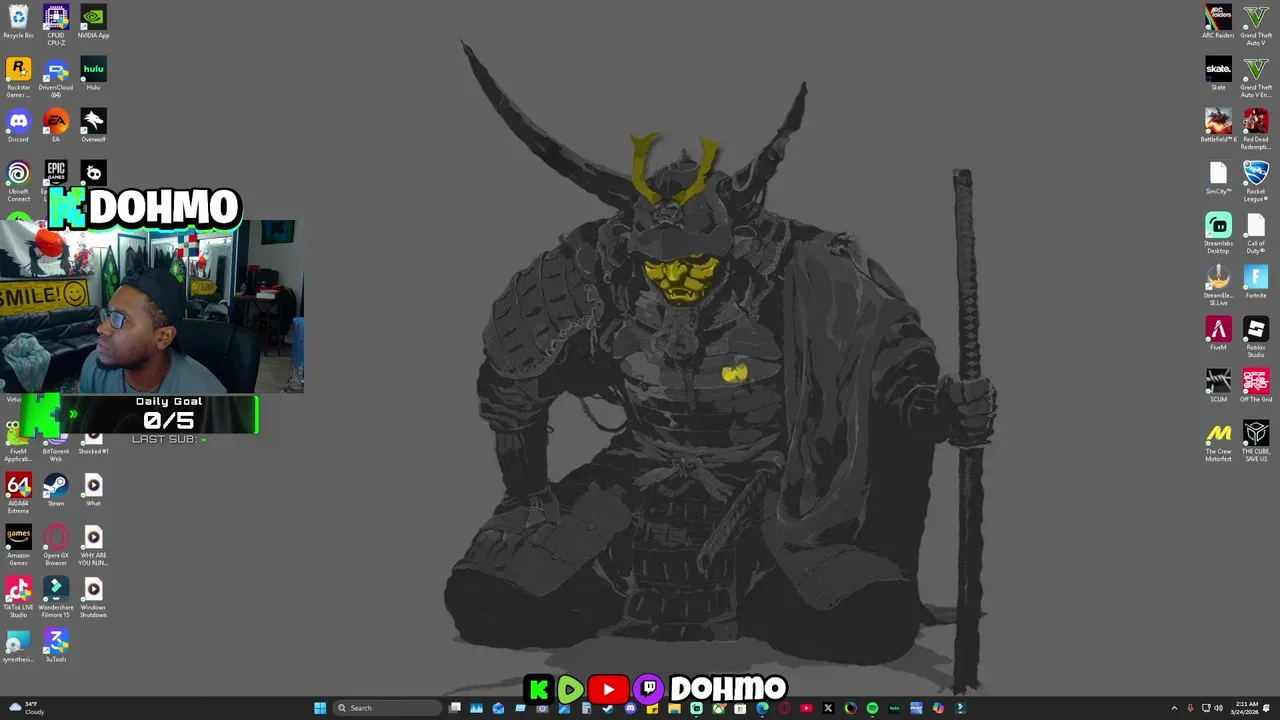The image size is (1280, 720).
Task: Open Call of Duty desktop icon
Action: (x=1256, y=233)
